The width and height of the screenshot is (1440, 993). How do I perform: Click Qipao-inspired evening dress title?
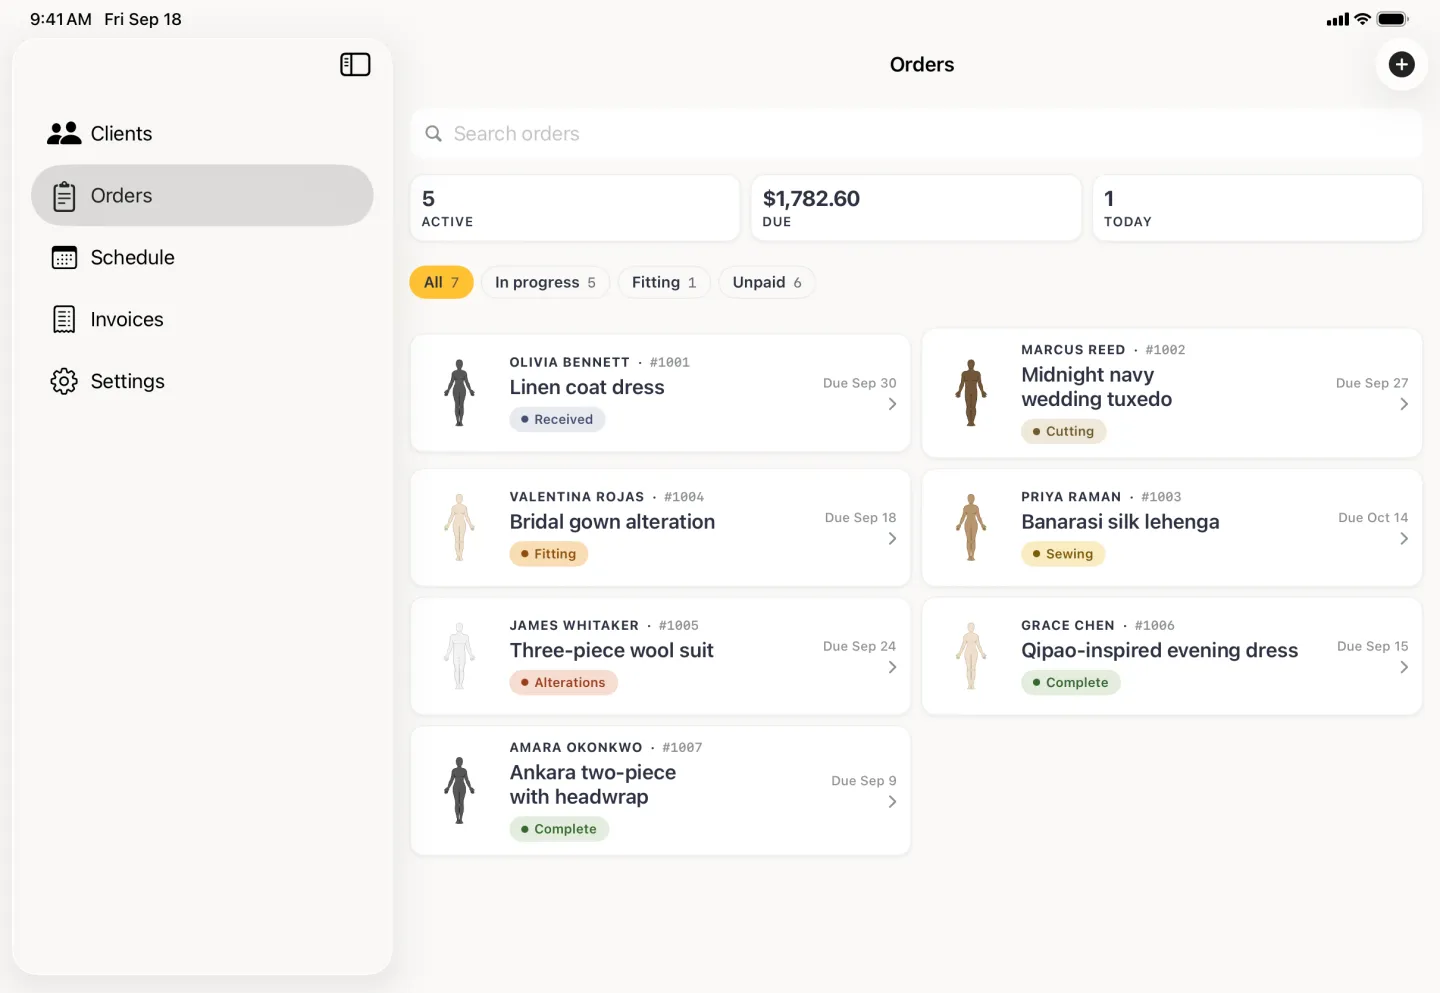point(1160,651)
